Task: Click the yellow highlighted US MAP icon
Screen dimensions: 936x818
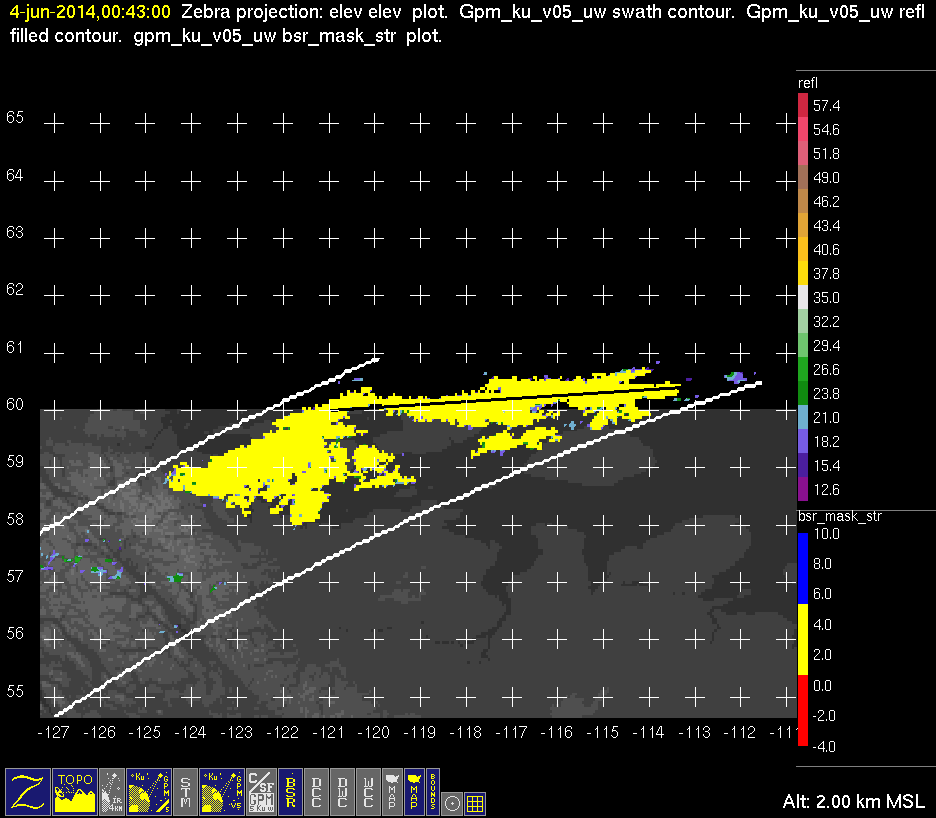Action: (413, 790)
